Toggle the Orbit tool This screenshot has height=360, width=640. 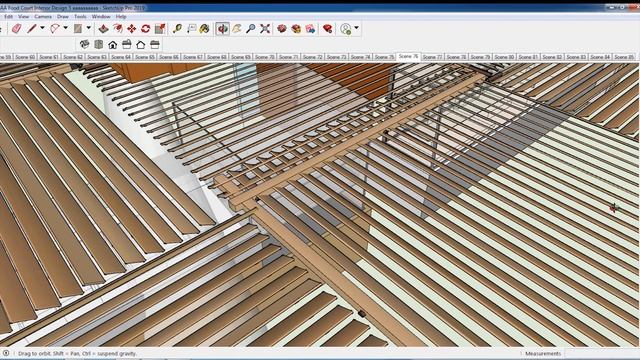click(222, 29)
